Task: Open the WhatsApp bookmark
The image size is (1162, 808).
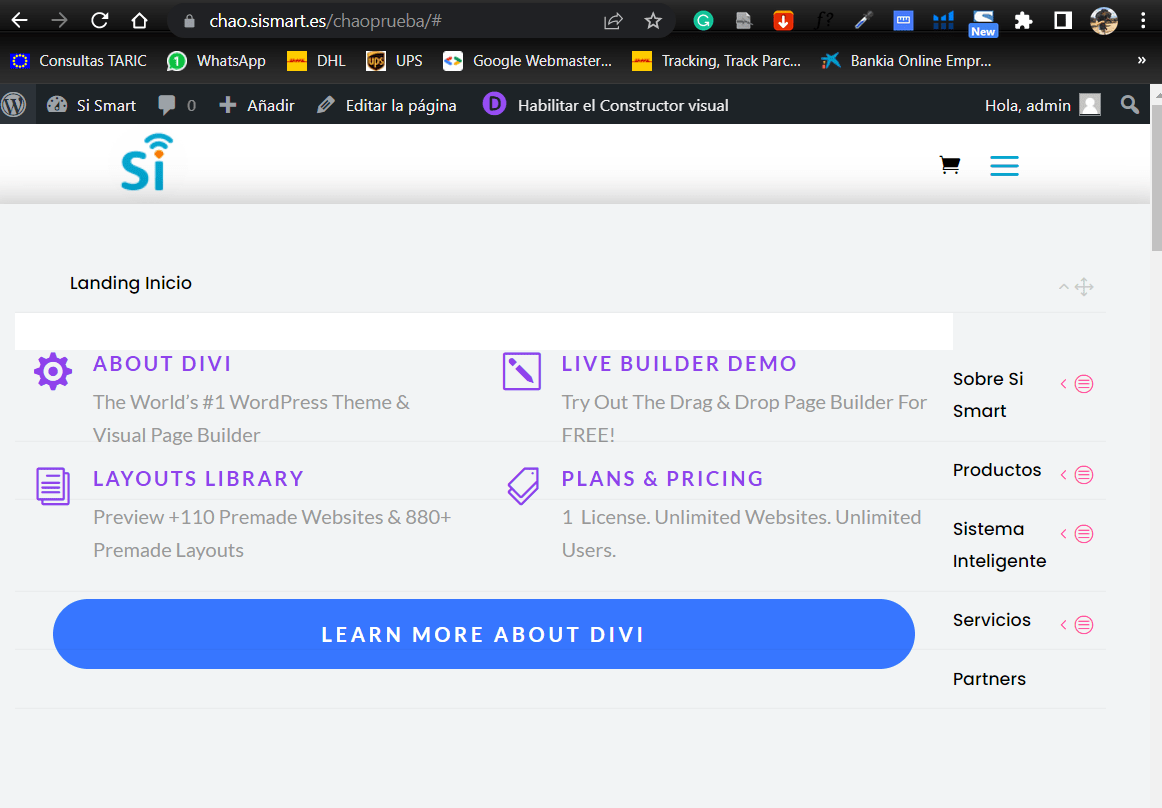Action: (216, 61)
